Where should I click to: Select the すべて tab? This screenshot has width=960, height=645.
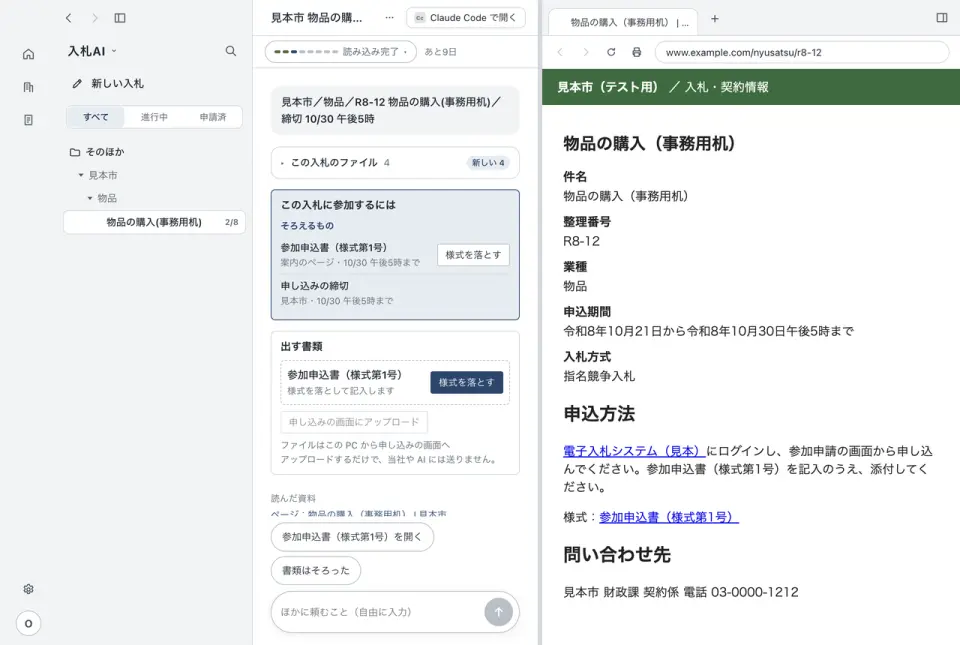tap(96, 117)
